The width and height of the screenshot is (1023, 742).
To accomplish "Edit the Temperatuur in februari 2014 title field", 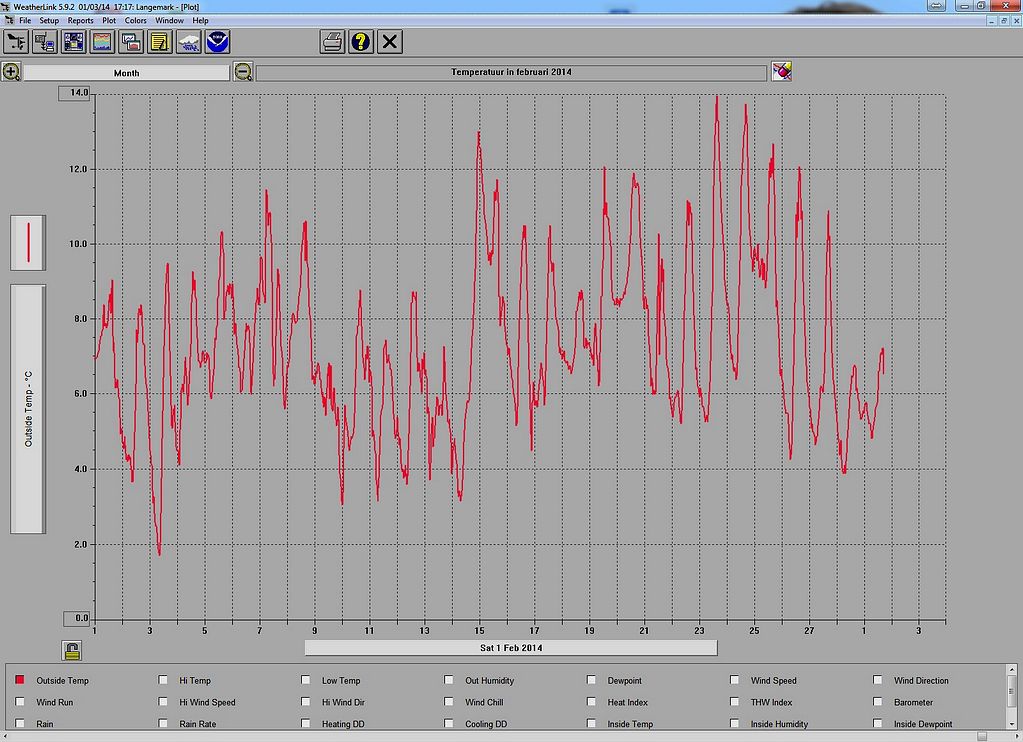I will 511,72.
